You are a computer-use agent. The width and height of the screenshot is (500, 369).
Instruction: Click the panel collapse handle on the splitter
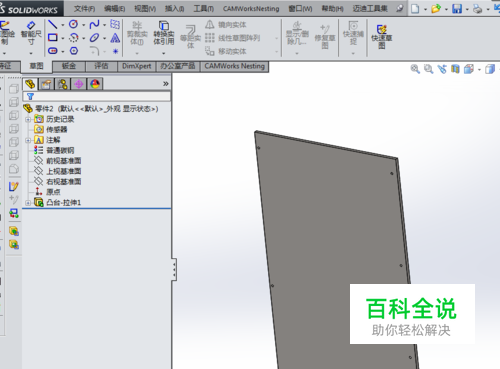pos(174,269)
